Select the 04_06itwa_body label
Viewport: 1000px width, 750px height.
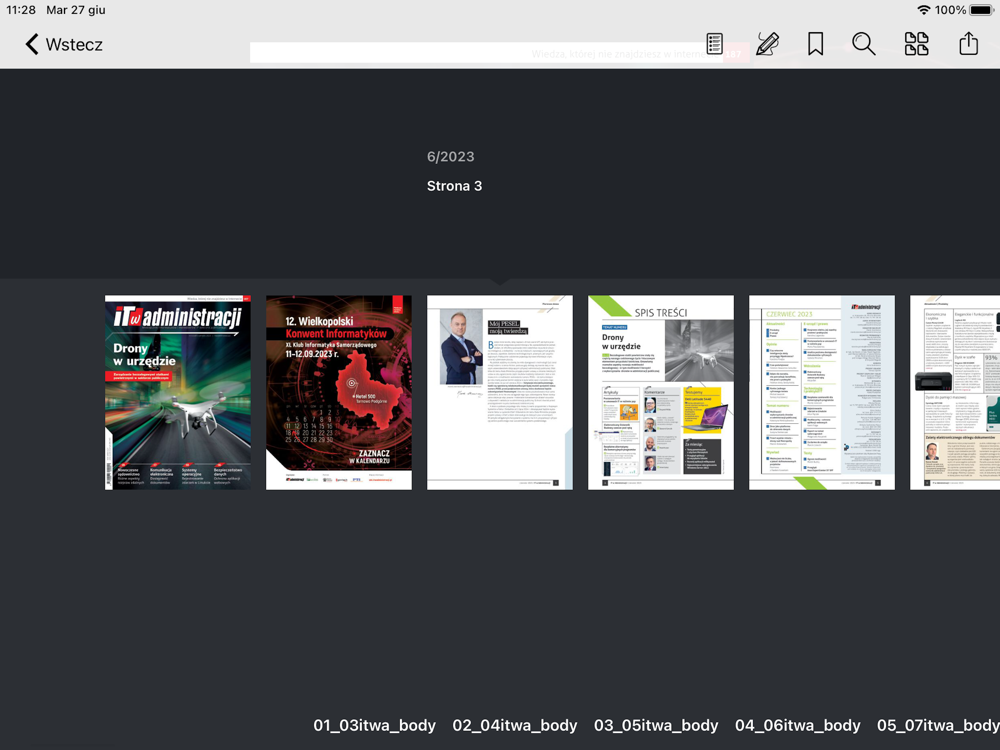point(798,725)
